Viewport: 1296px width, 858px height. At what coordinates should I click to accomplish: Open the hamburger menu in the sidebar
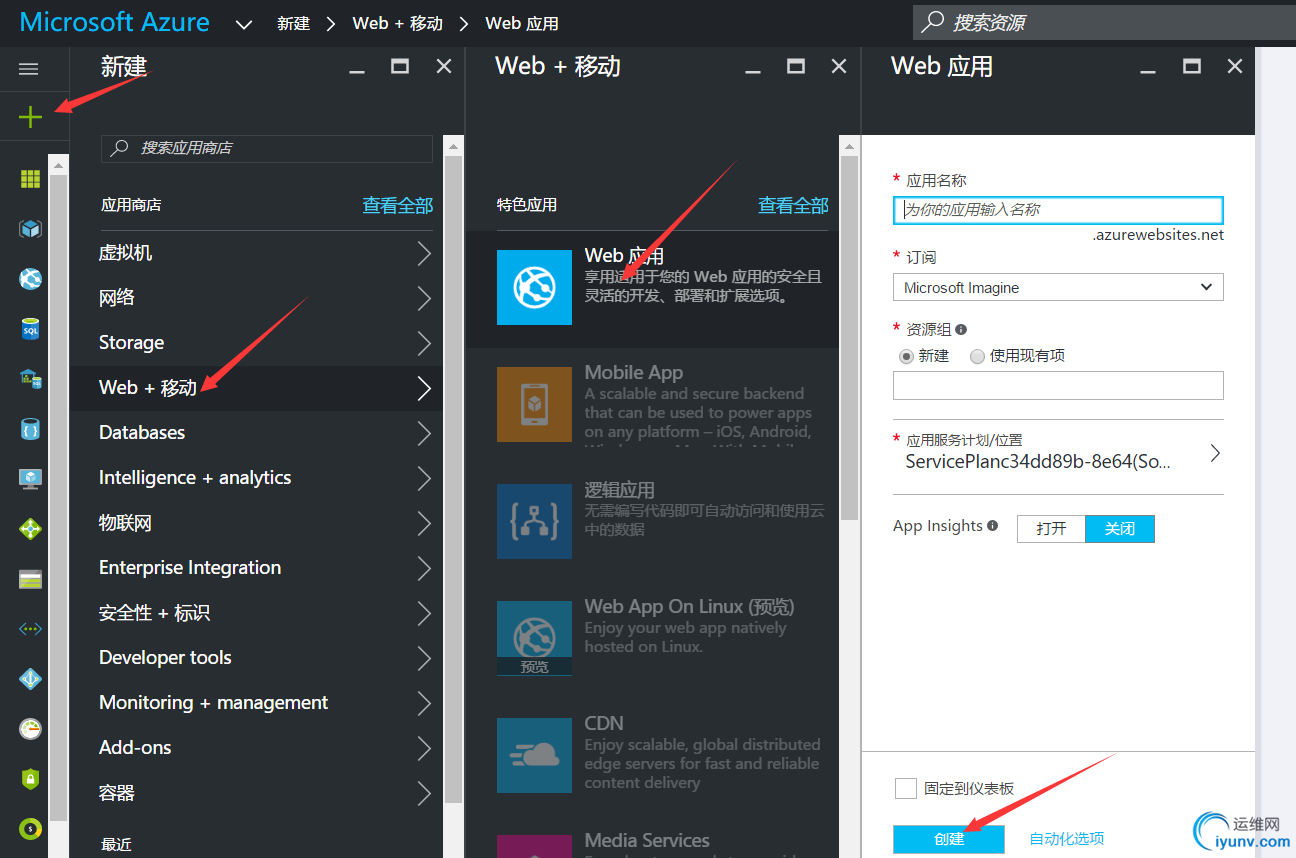pyautogui.click(x=29, y=69)
